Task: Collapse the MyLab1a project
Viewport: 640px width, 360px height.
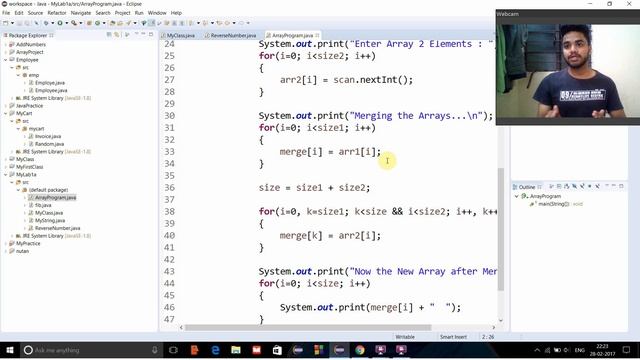Action: tap(6, 174)
